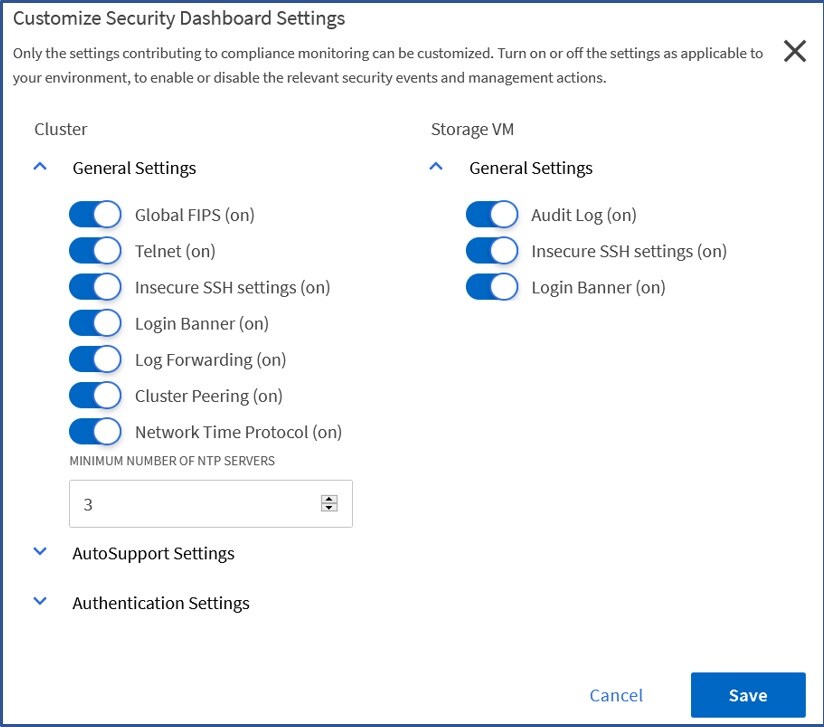The height and width of the screenshot is (727, 824).
Task: Collapse Storage VM General Settings chevron
Action: (436, 168)
